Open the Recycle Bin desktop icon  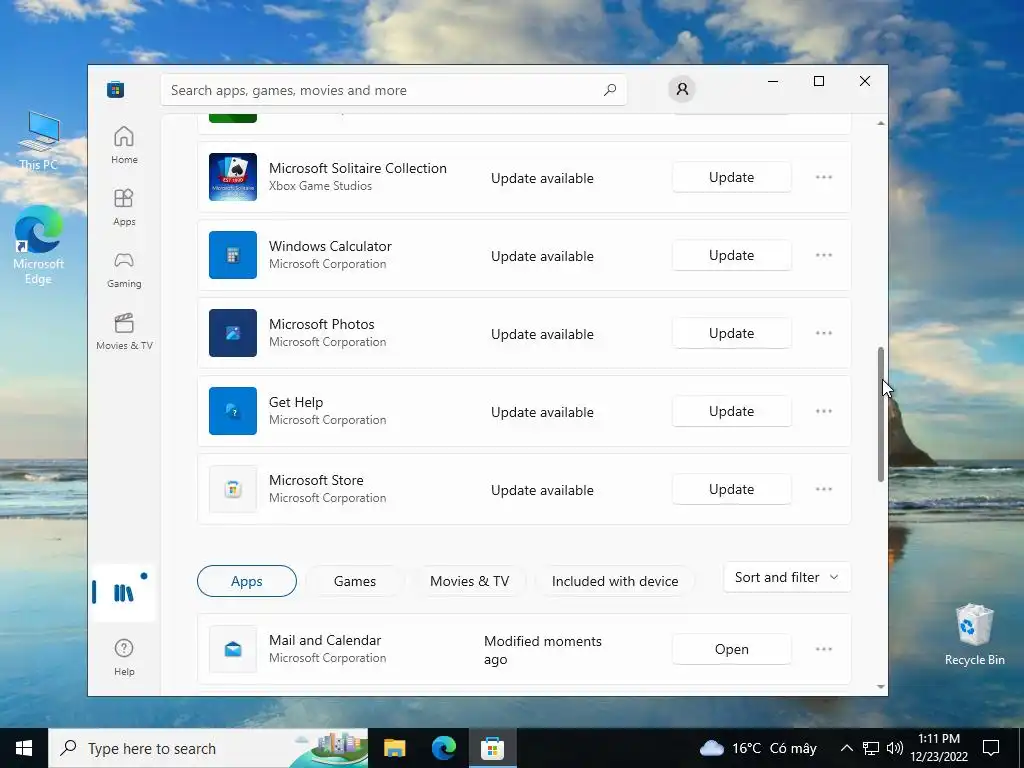pyautogui.click(x=974, y=634)
